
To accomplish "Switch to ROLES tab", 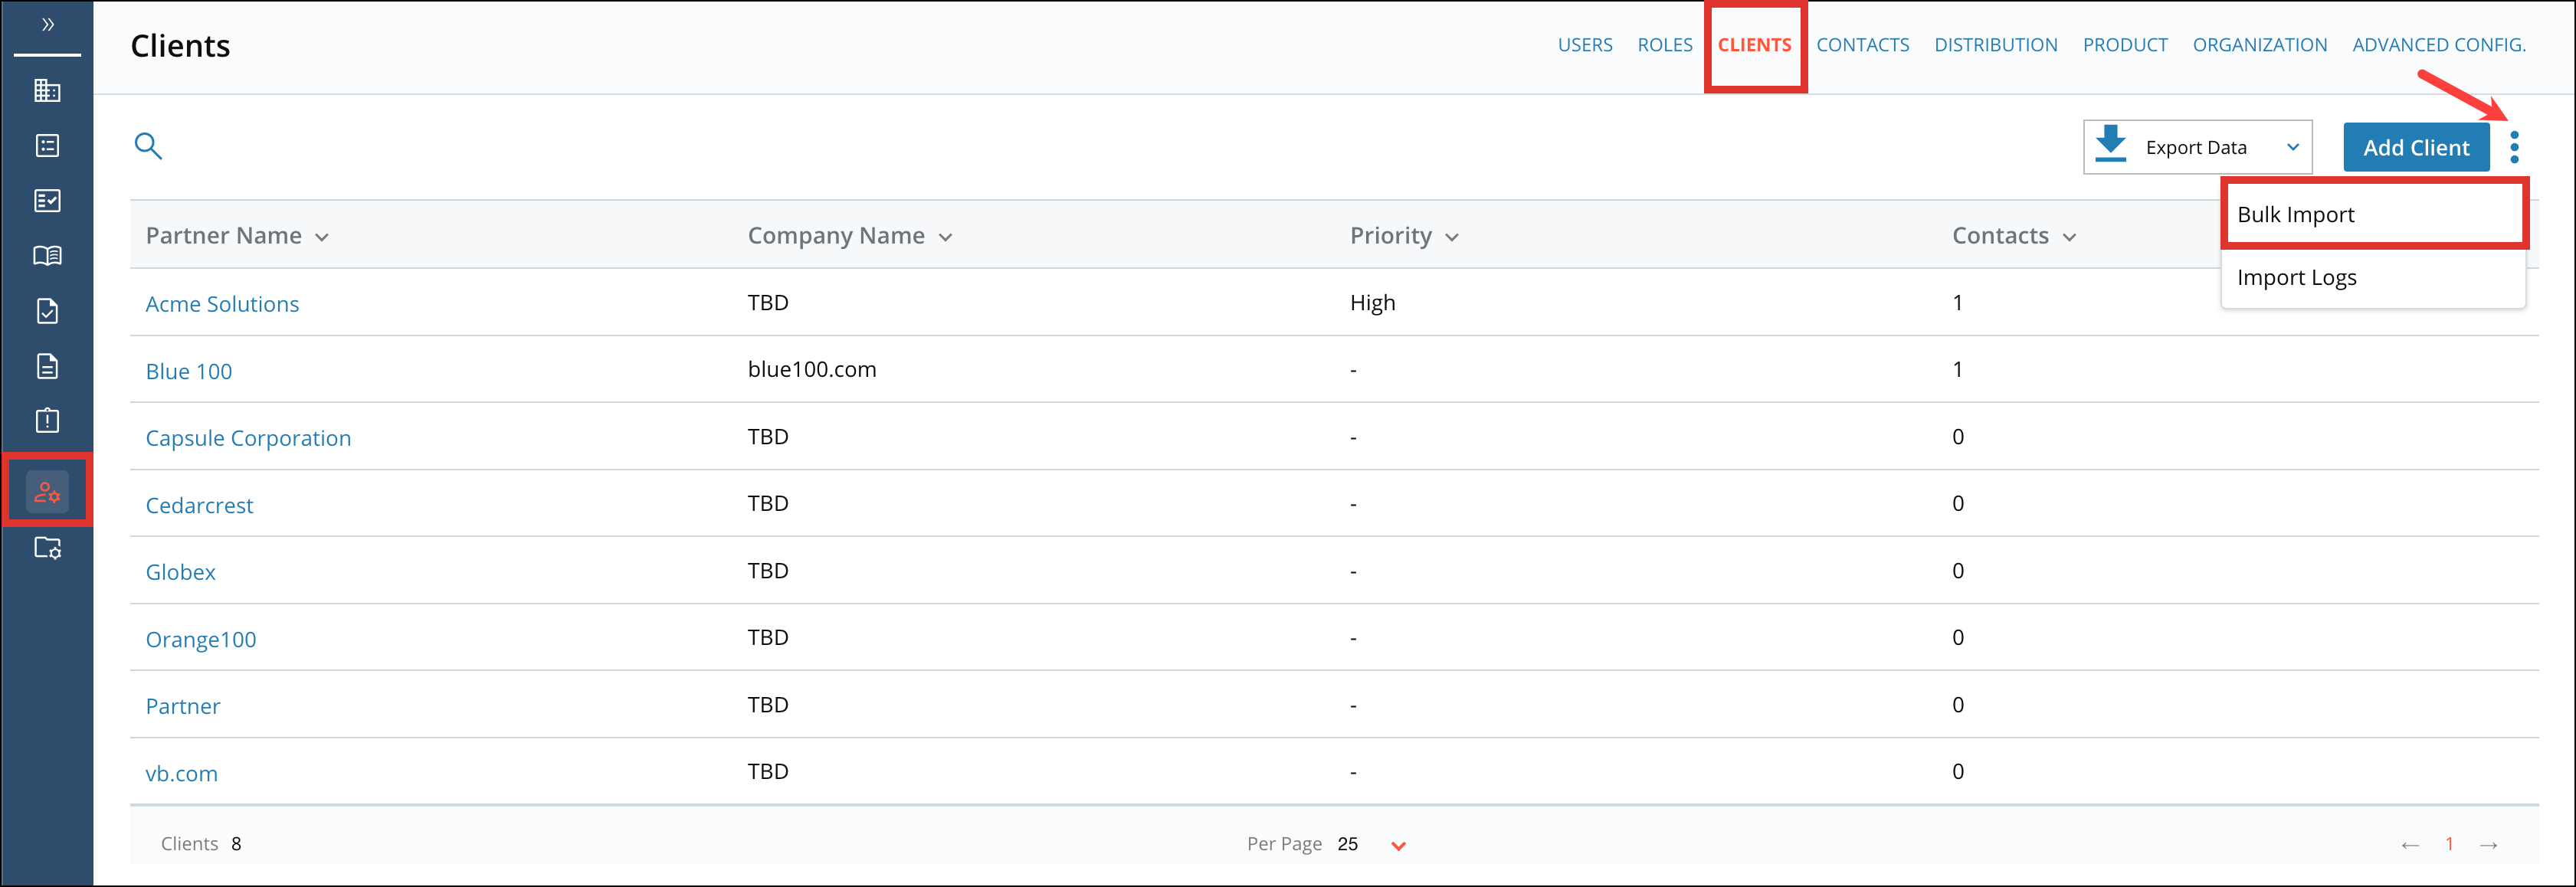I will point(1665,45).
